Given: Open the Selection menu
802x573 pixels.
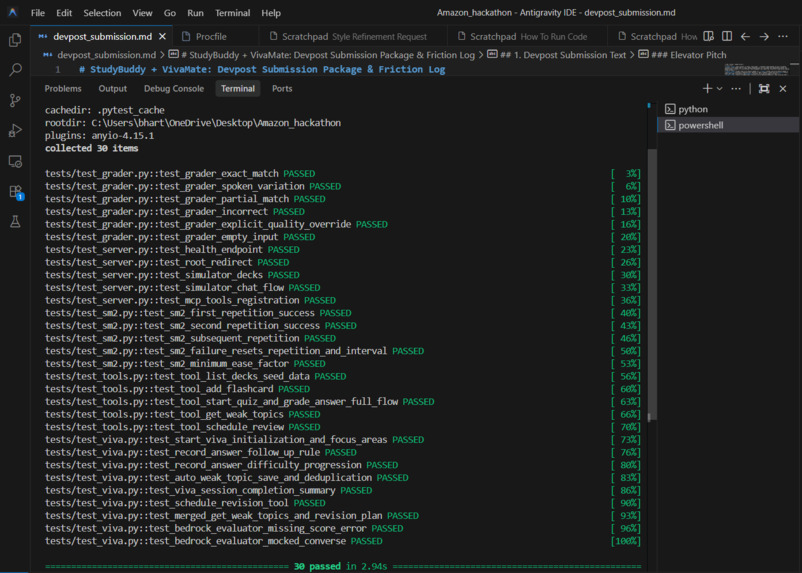Looking at the screenshot, I should (x=102, y=13).
